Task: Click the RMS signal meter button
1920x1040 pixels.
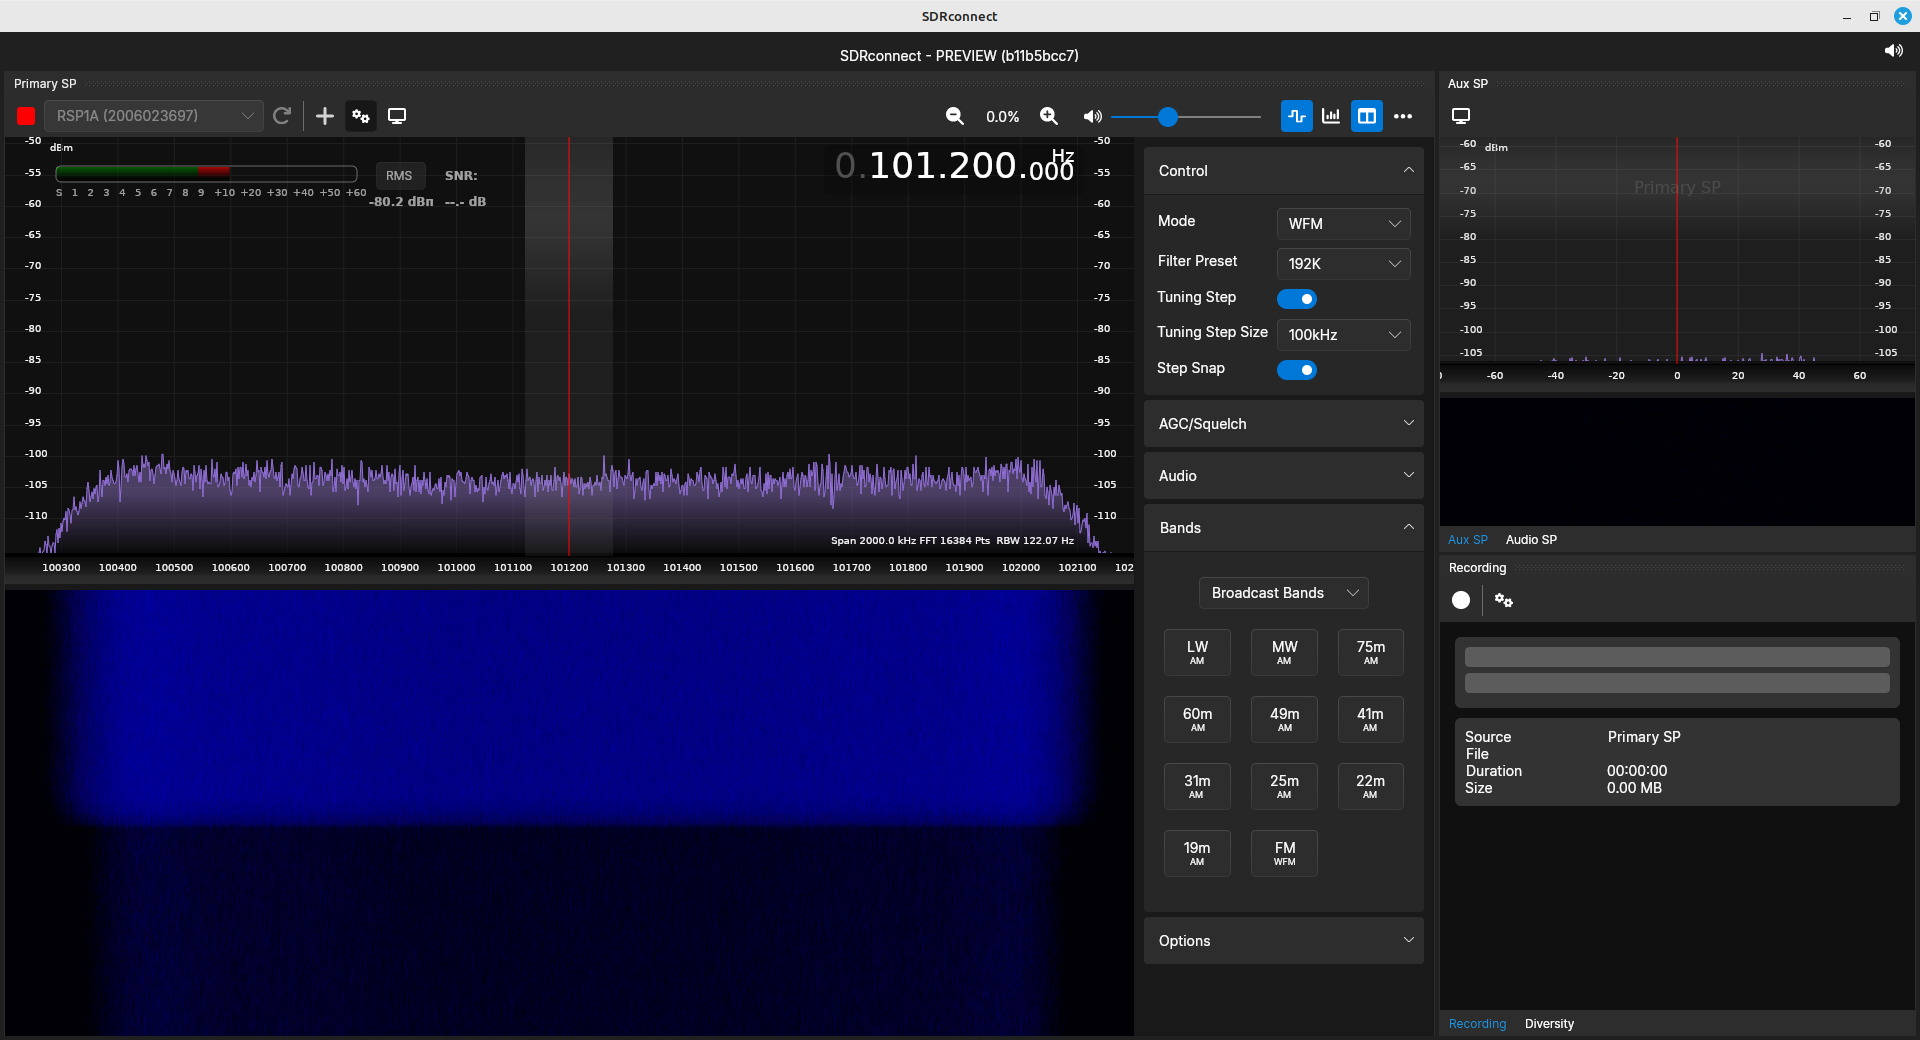Action: click(x=400, y=175)
